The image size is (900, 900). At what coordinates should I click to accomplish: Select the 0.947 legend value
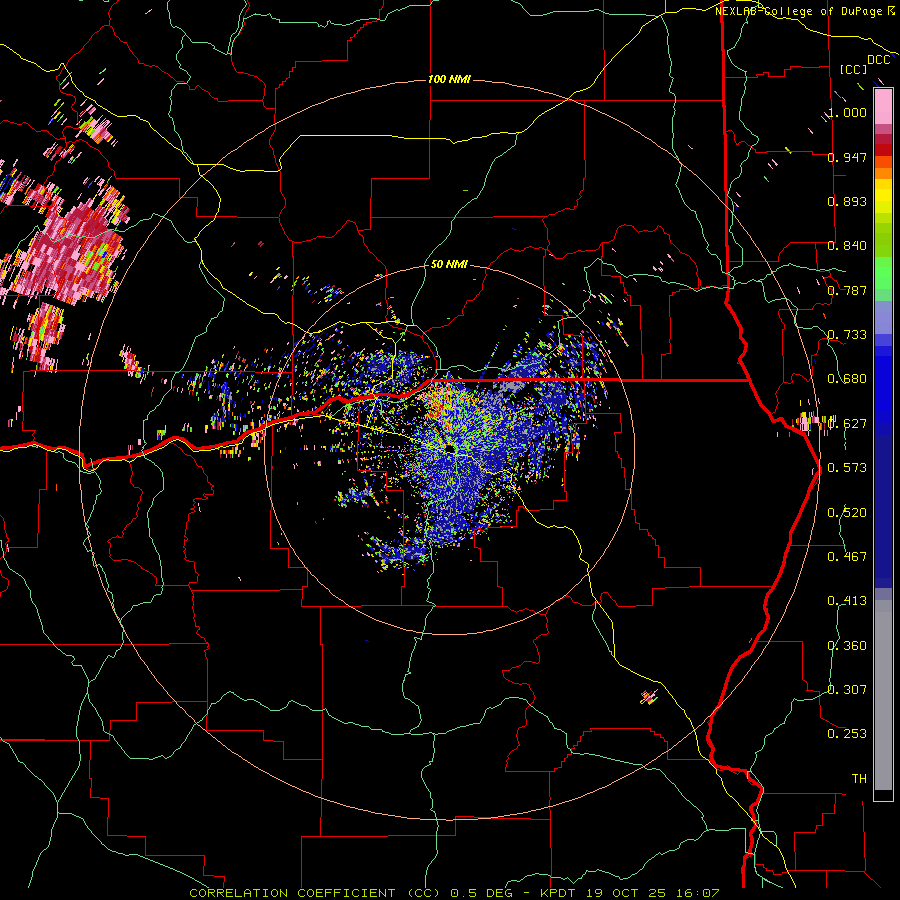point(847,157)
